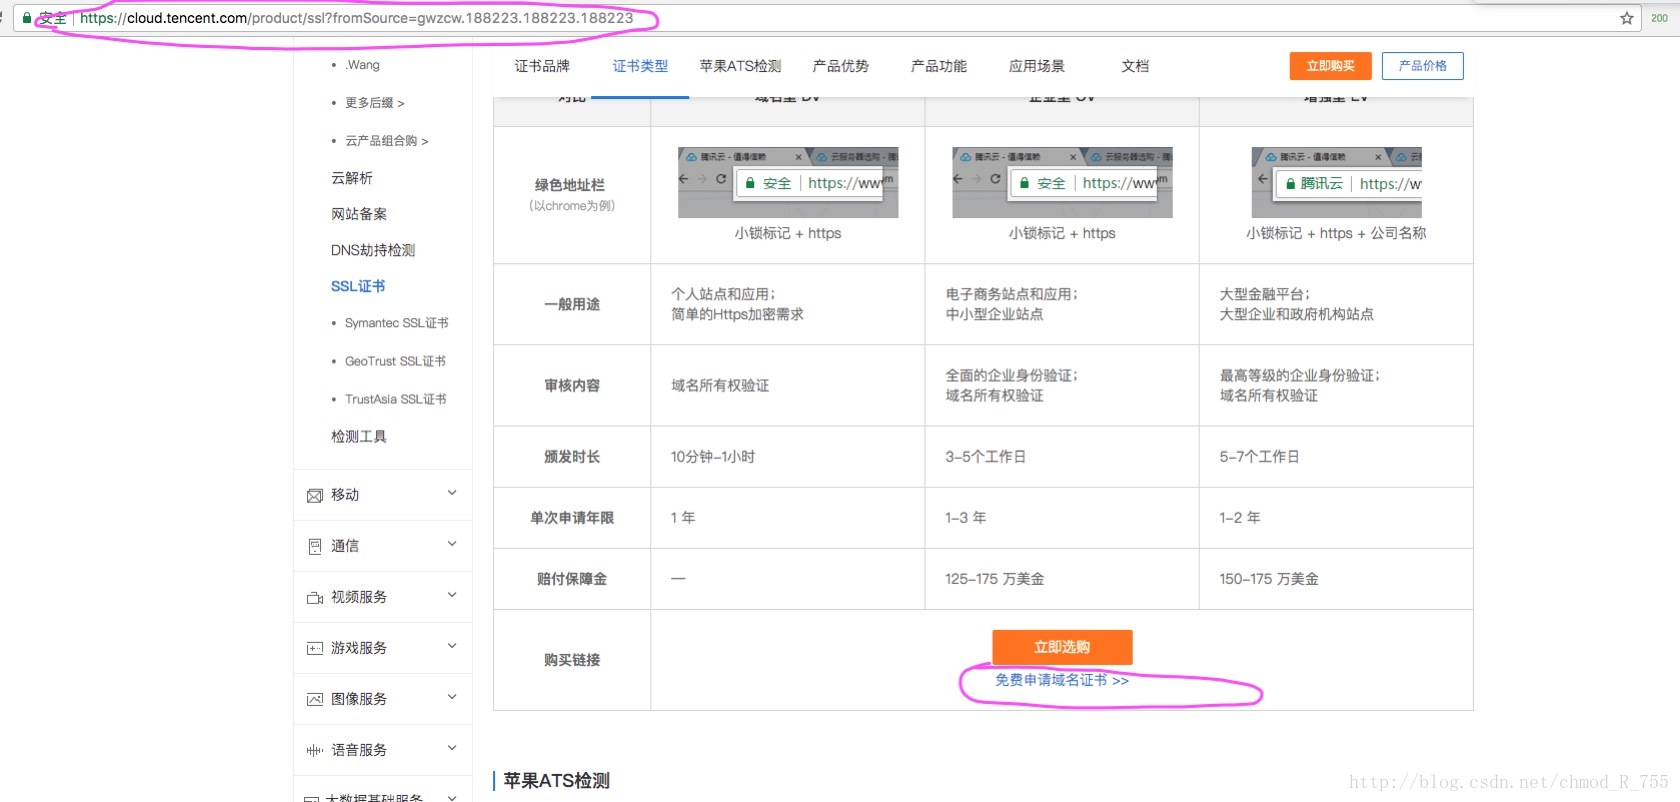Open the .Wang sidebar link
Image resolution: width=1680 pixels, height=802 pixels.
click(x=362, y=65)
